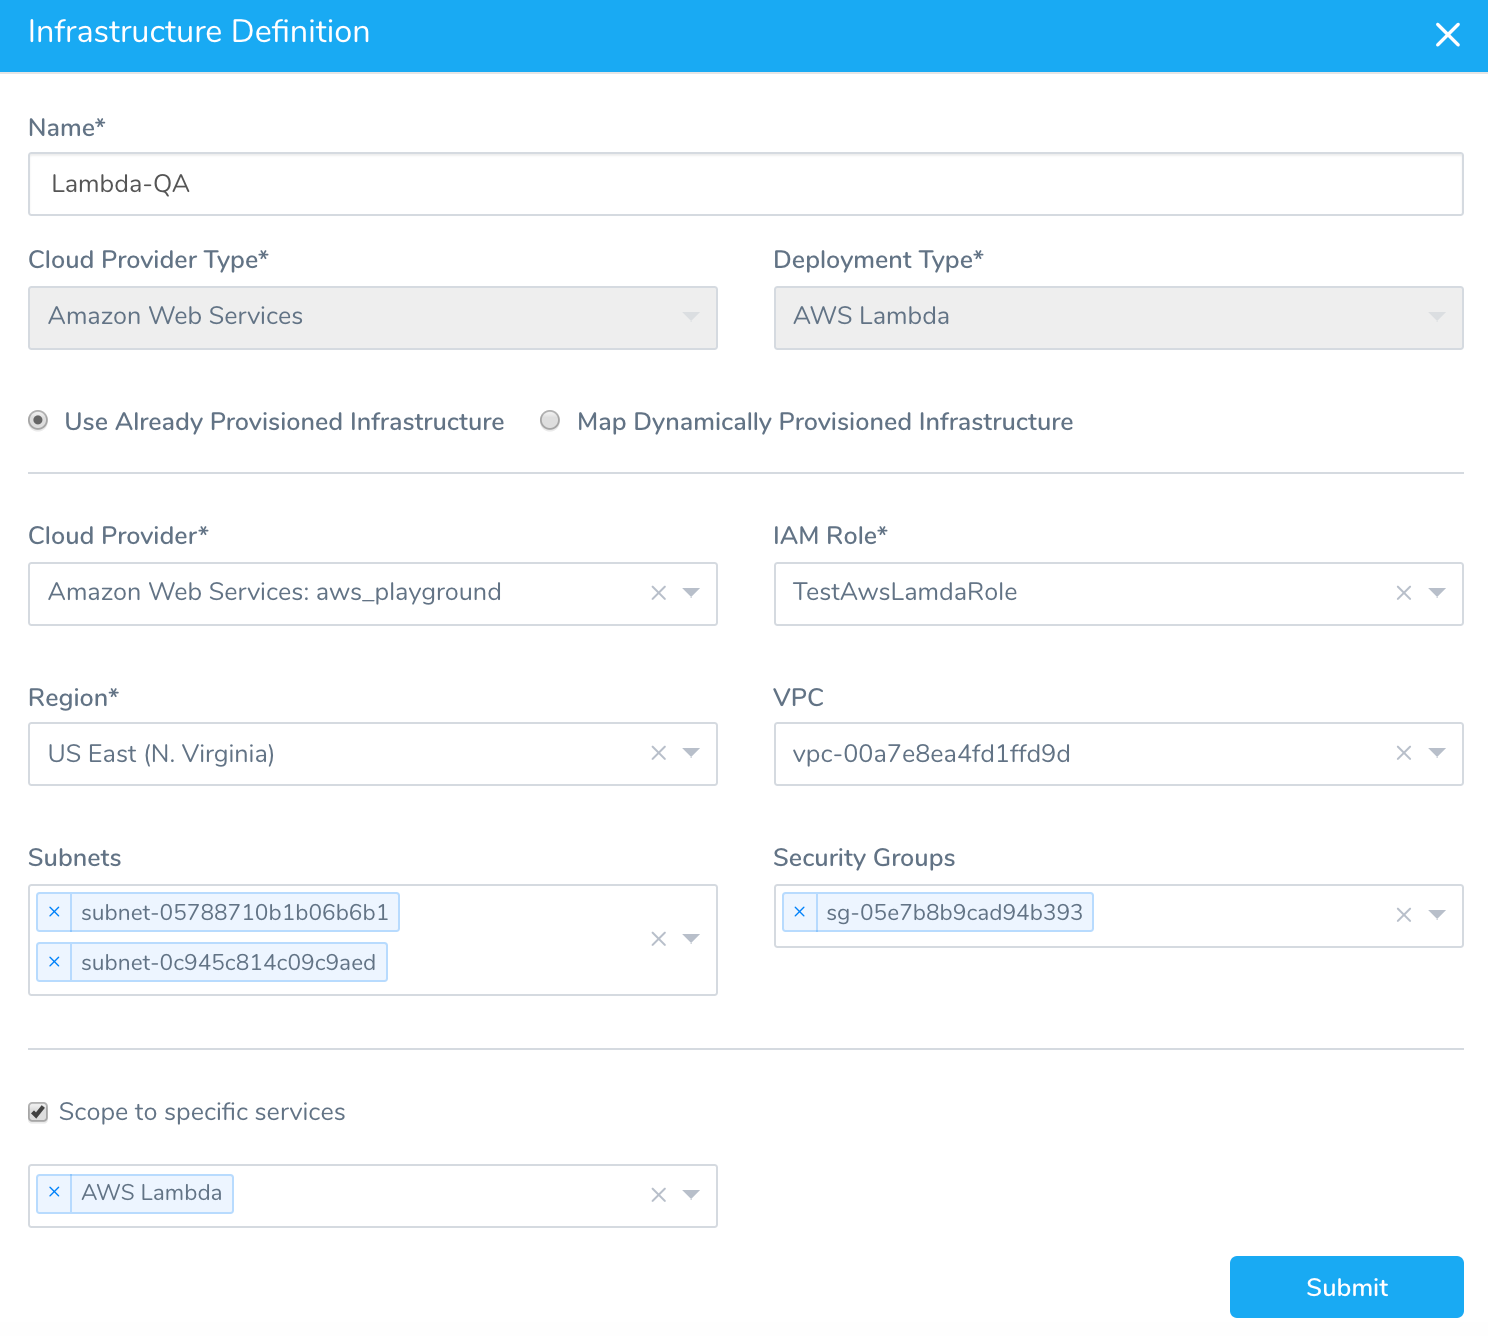
Task: Clear all Security Groups selections
Action: (x=1404, y=915)
